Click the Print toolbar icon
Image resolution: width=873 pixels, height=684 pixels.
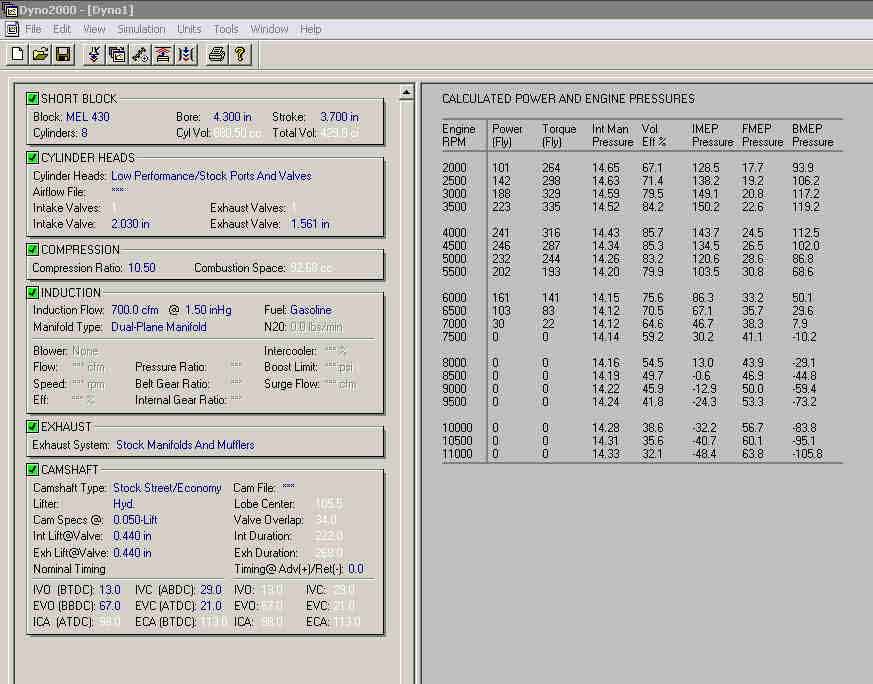tap(216, 54)
